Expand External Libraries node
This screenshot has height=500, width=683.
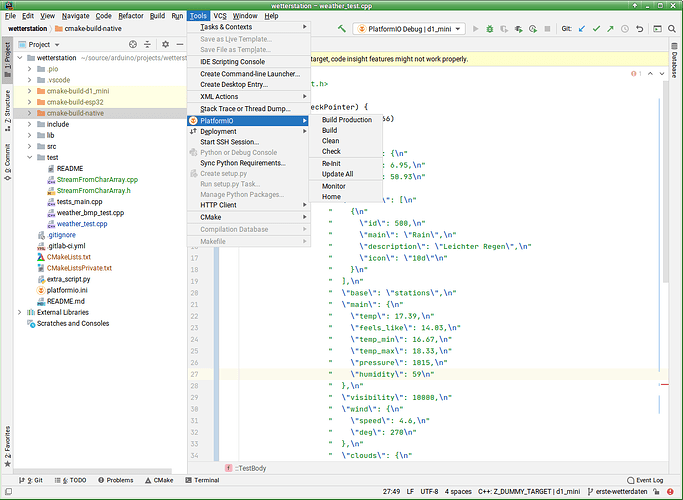[x=19, y=312]
